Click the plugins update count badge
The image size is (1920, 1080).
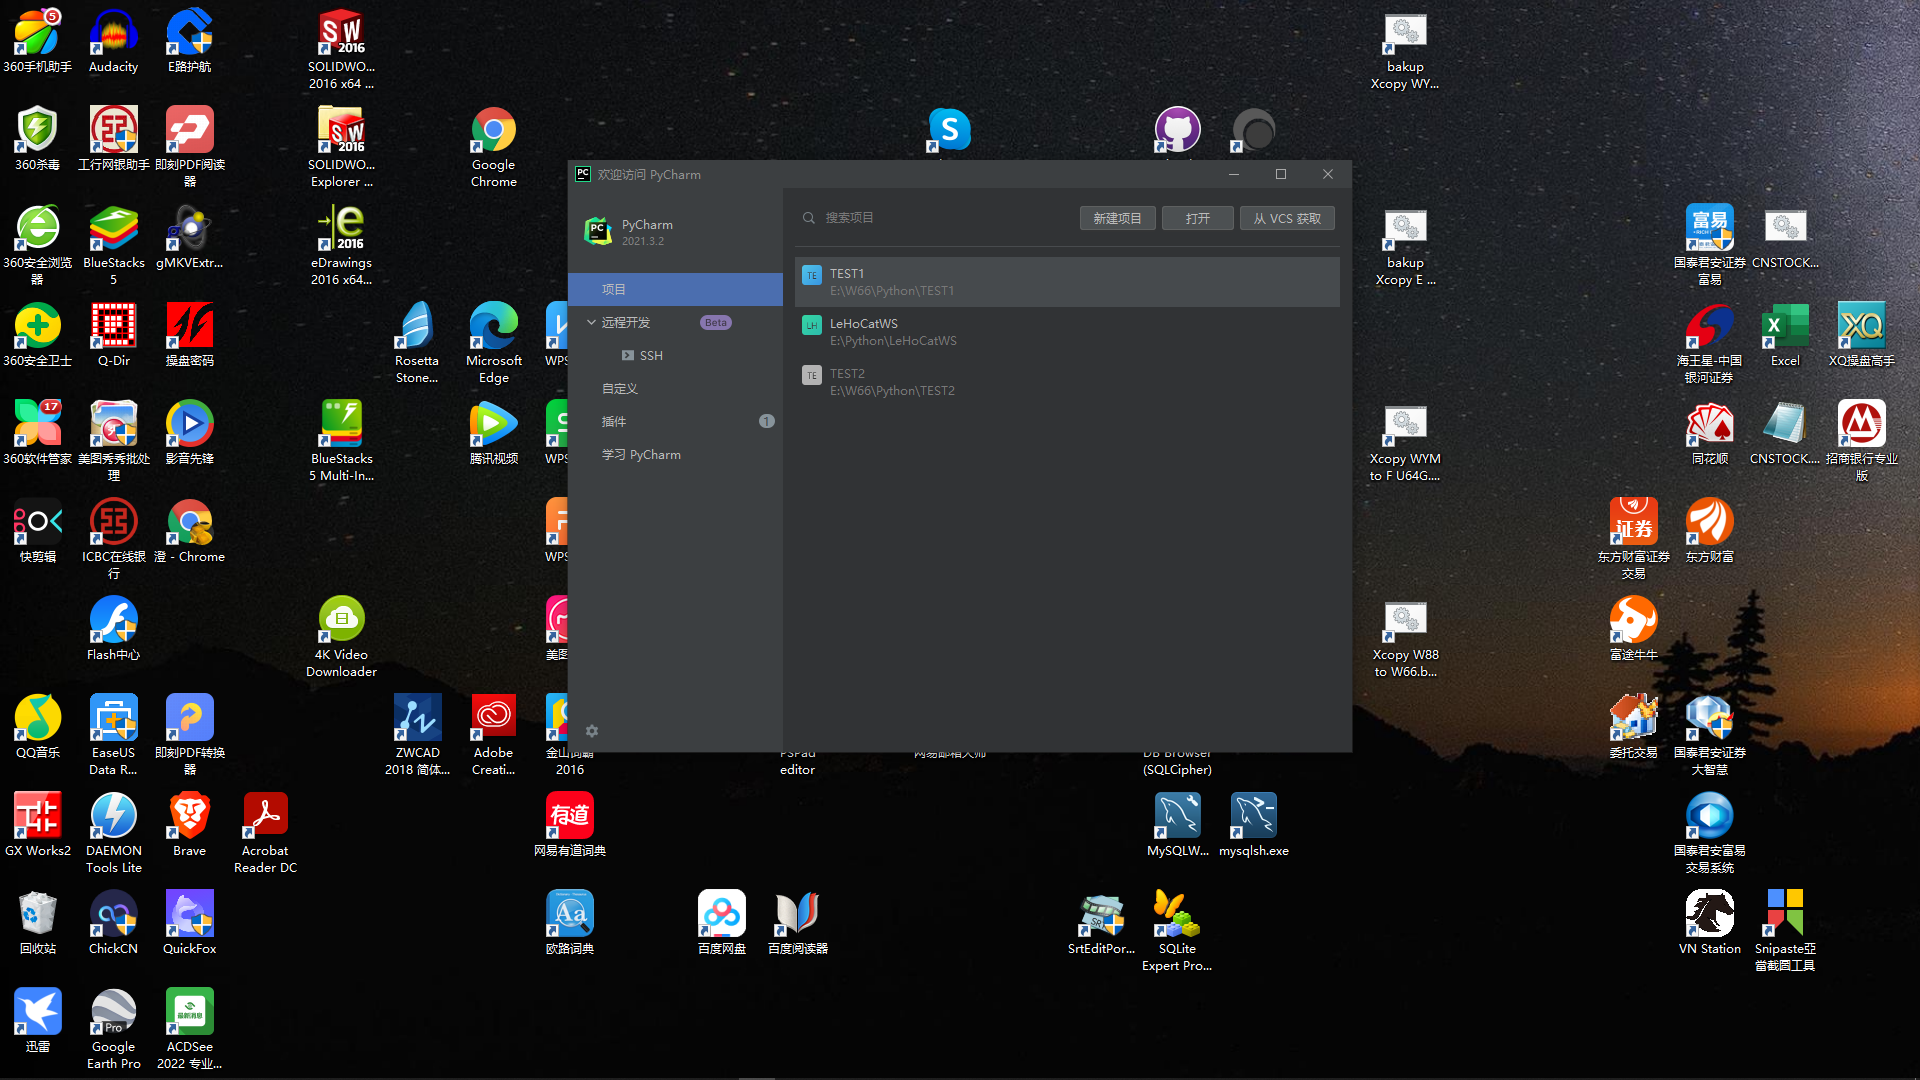pos(767,421)
